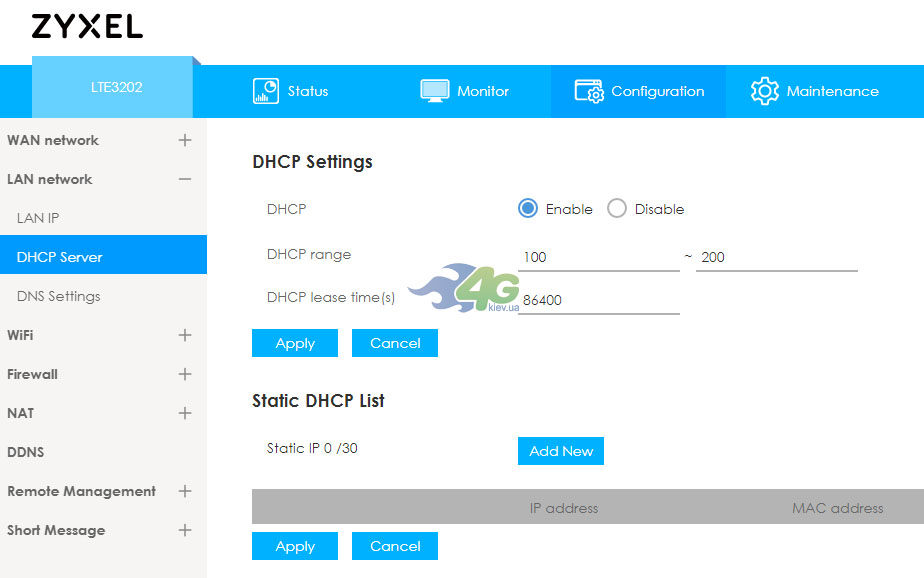Screen dimensions: 924x578
Task: Open the Status tab
Action: [291, 91]
